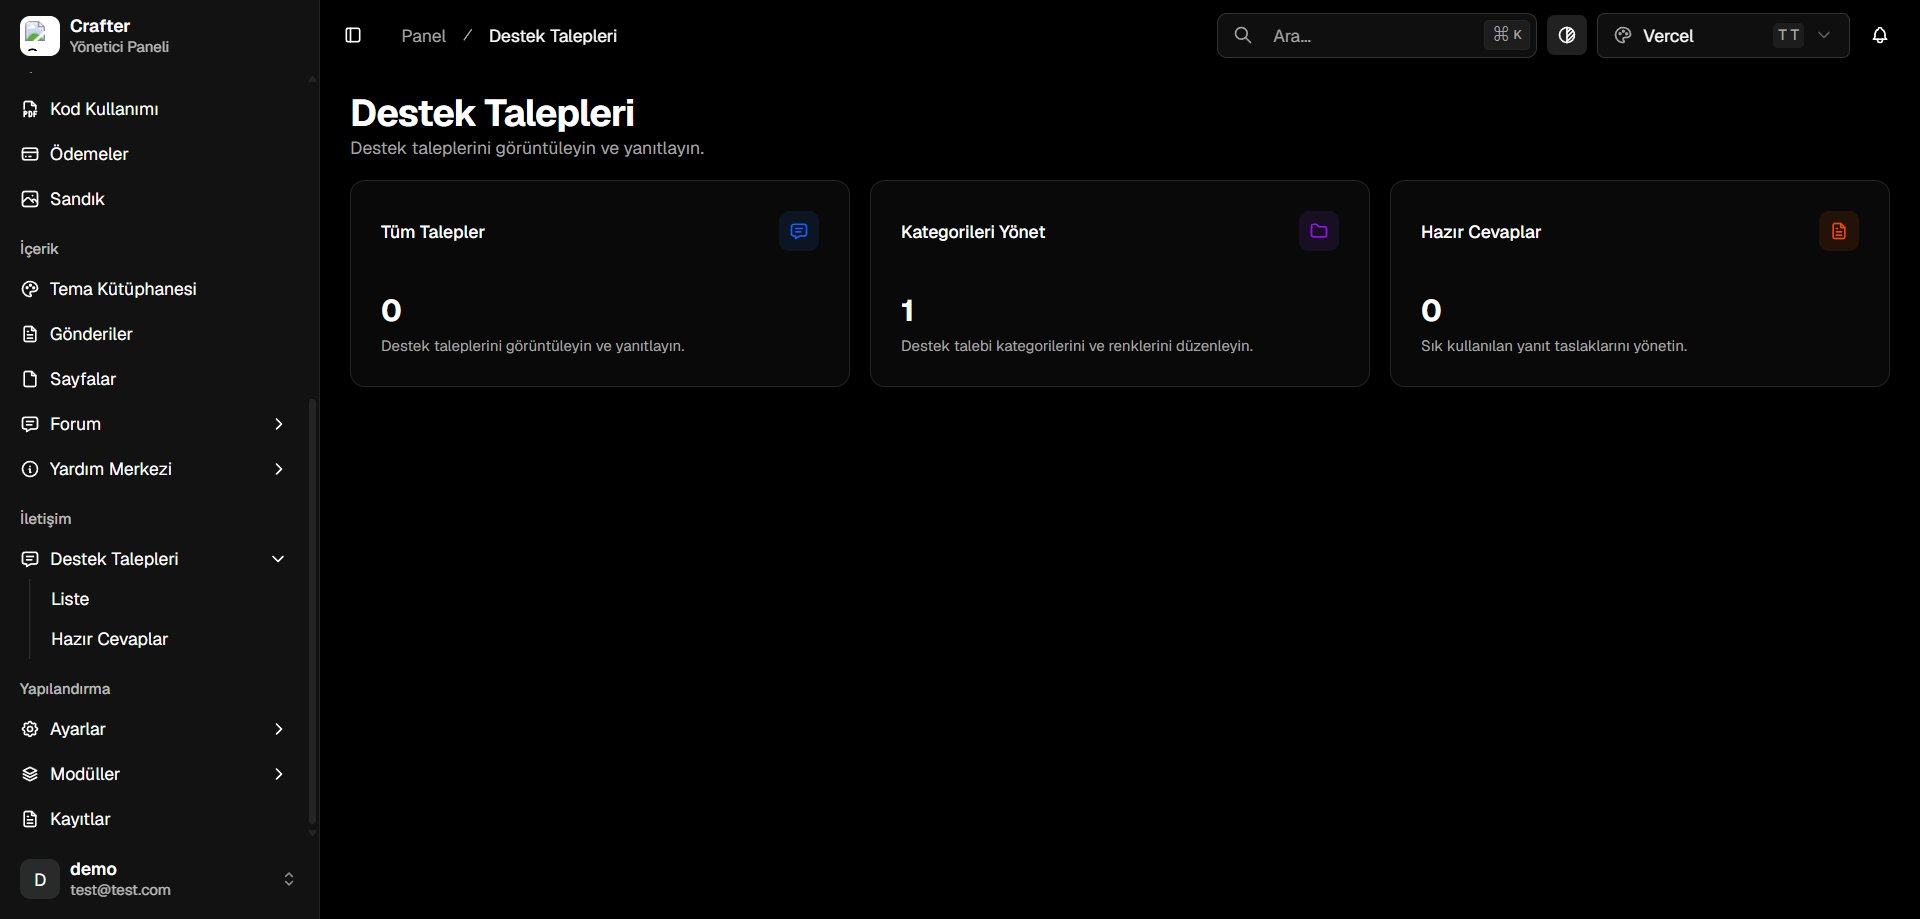Open the Hazır Cevaplar card title
Viewport: 1920px width, 919px height.
pyautogui.click(x=1481, y=232)
